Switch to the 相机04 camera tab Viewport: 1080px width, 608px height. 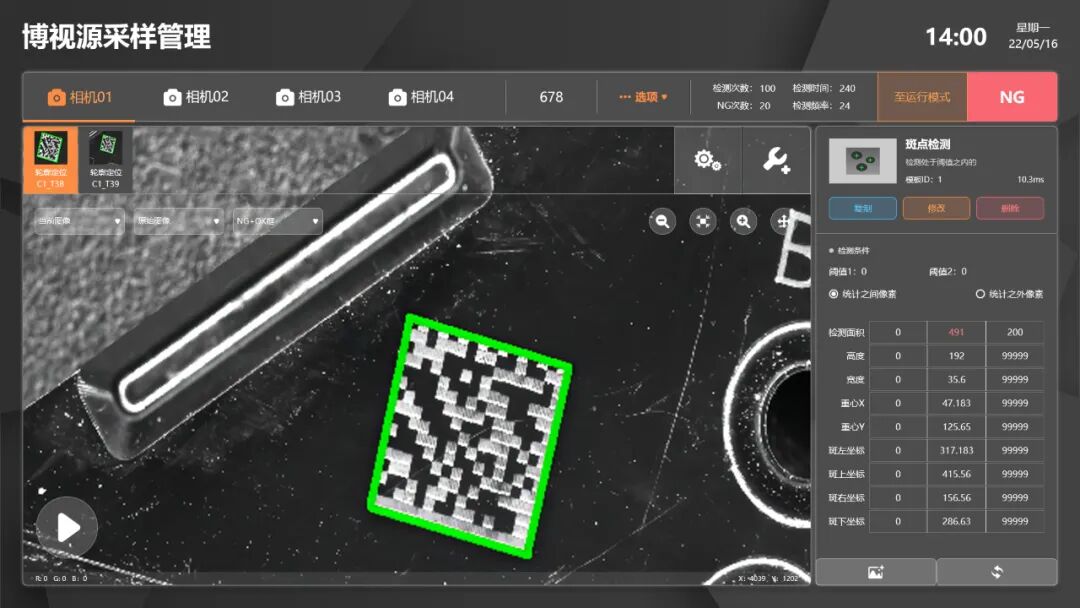pyautogui.click(x=421, y=97)
